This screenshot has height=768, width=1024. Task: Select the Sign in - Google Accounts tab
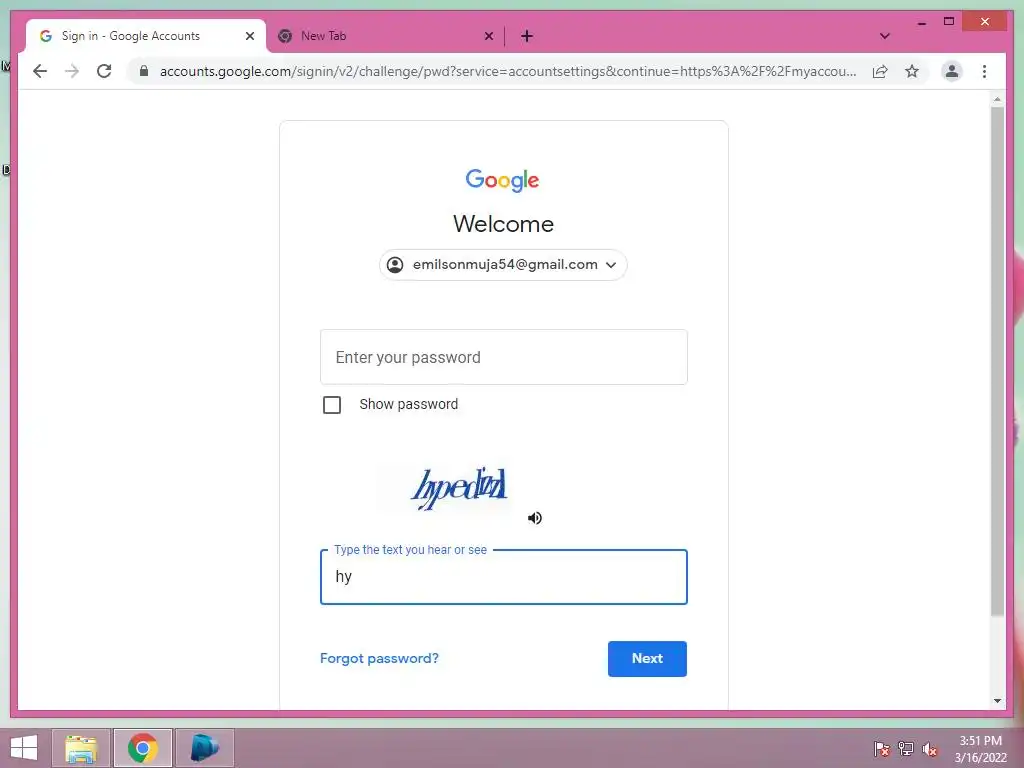pyautogui.click(x=146, y=36)
